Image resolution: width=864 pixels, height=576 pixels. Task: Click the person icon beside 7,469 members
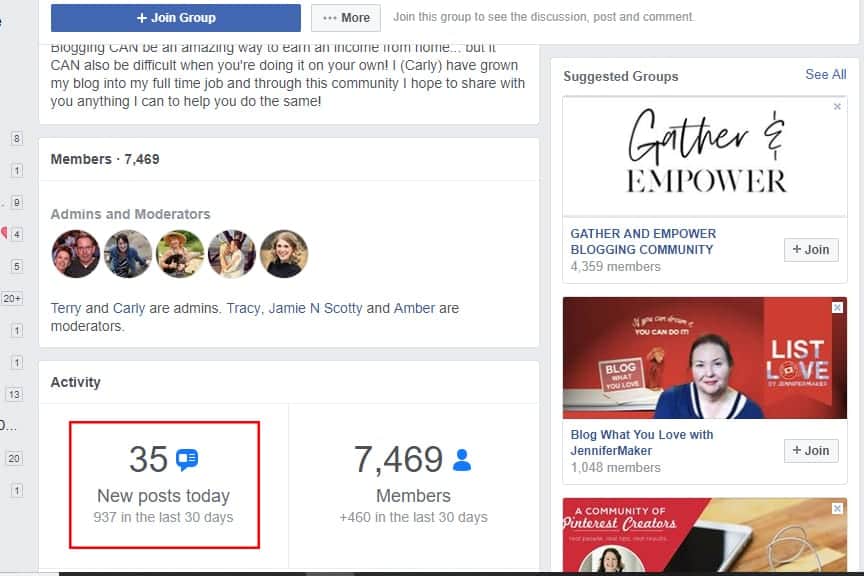pyautogui.click(x=461, y=460)
